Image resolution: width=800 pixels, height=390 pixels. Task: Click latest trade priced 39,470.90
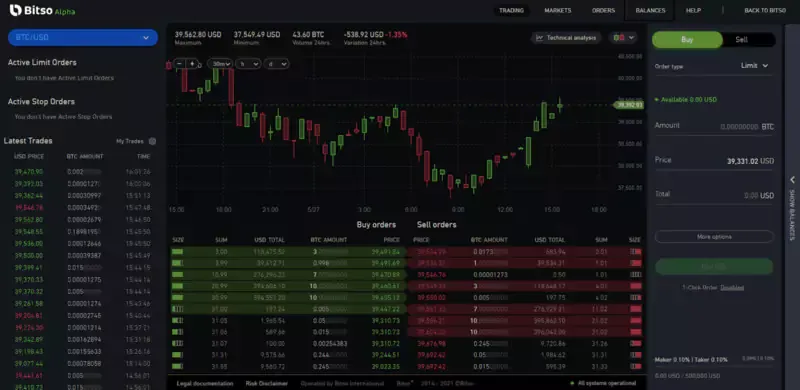click(x=82, y=172)
